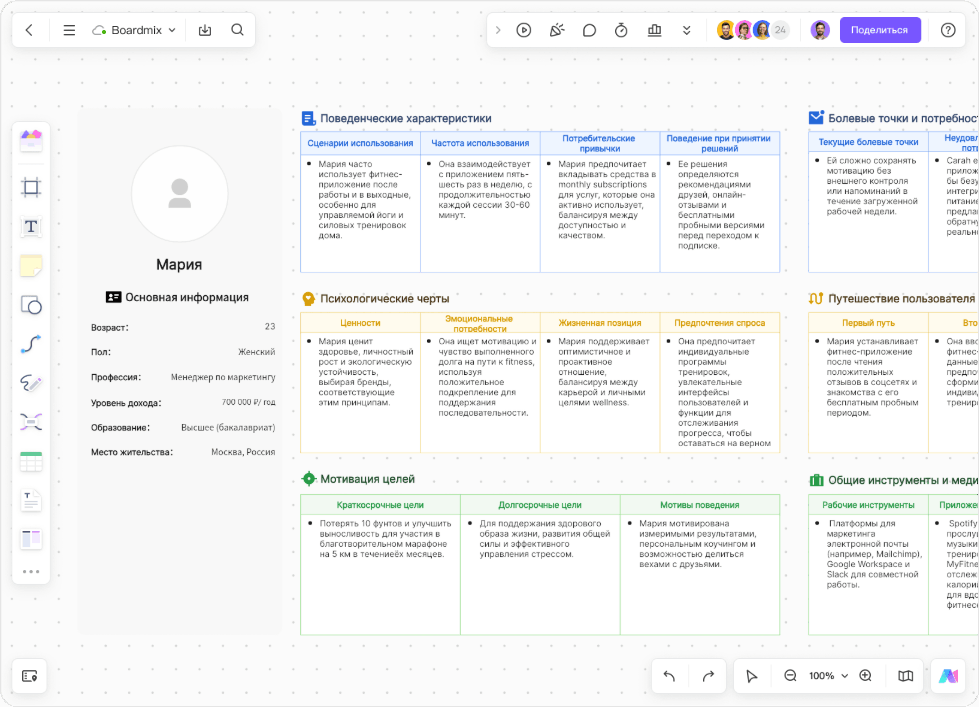This screenshot has height=707, width=979.
Task: Open more tools ellipsis in sidebar
Action: (31, 571)
